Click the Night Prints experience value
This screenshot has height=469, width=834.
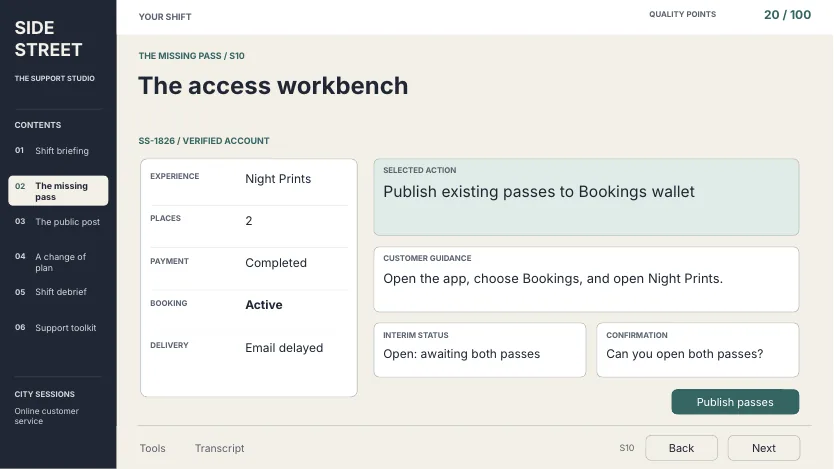coord(278,179)
